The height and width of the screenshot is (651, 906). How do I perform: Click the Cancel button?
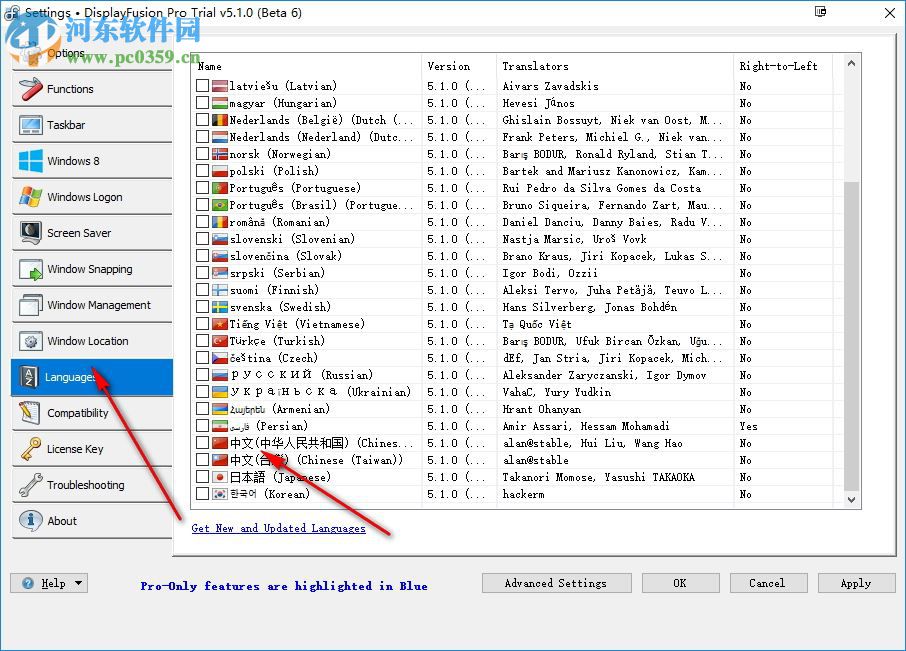[x=768, y=583]
